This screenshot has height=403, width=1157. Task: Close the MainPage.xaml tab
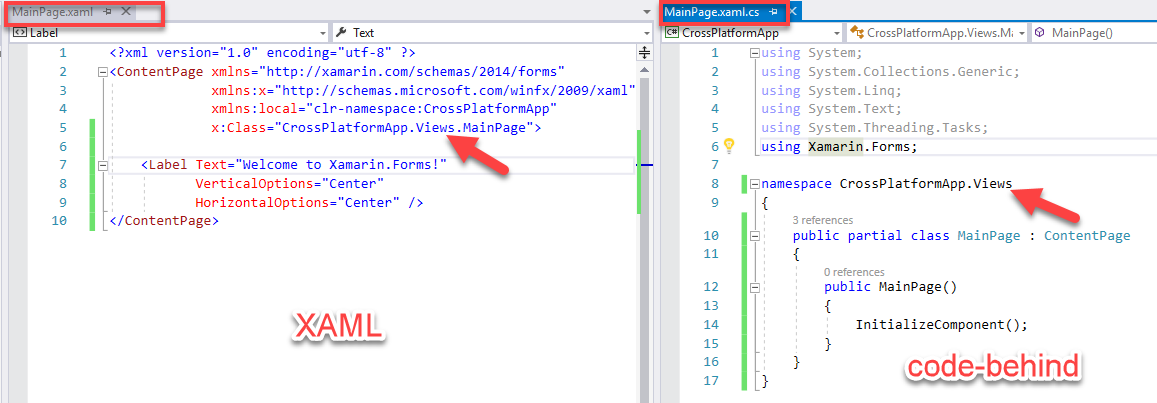(125, 11)
